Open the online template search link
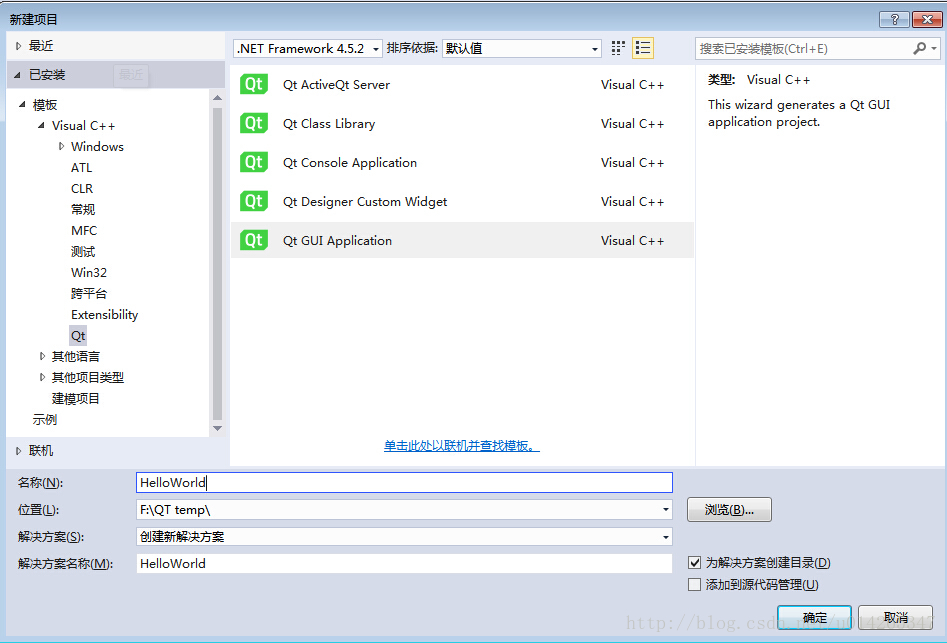Screen dimensions: 947x643 click(461, 446)
